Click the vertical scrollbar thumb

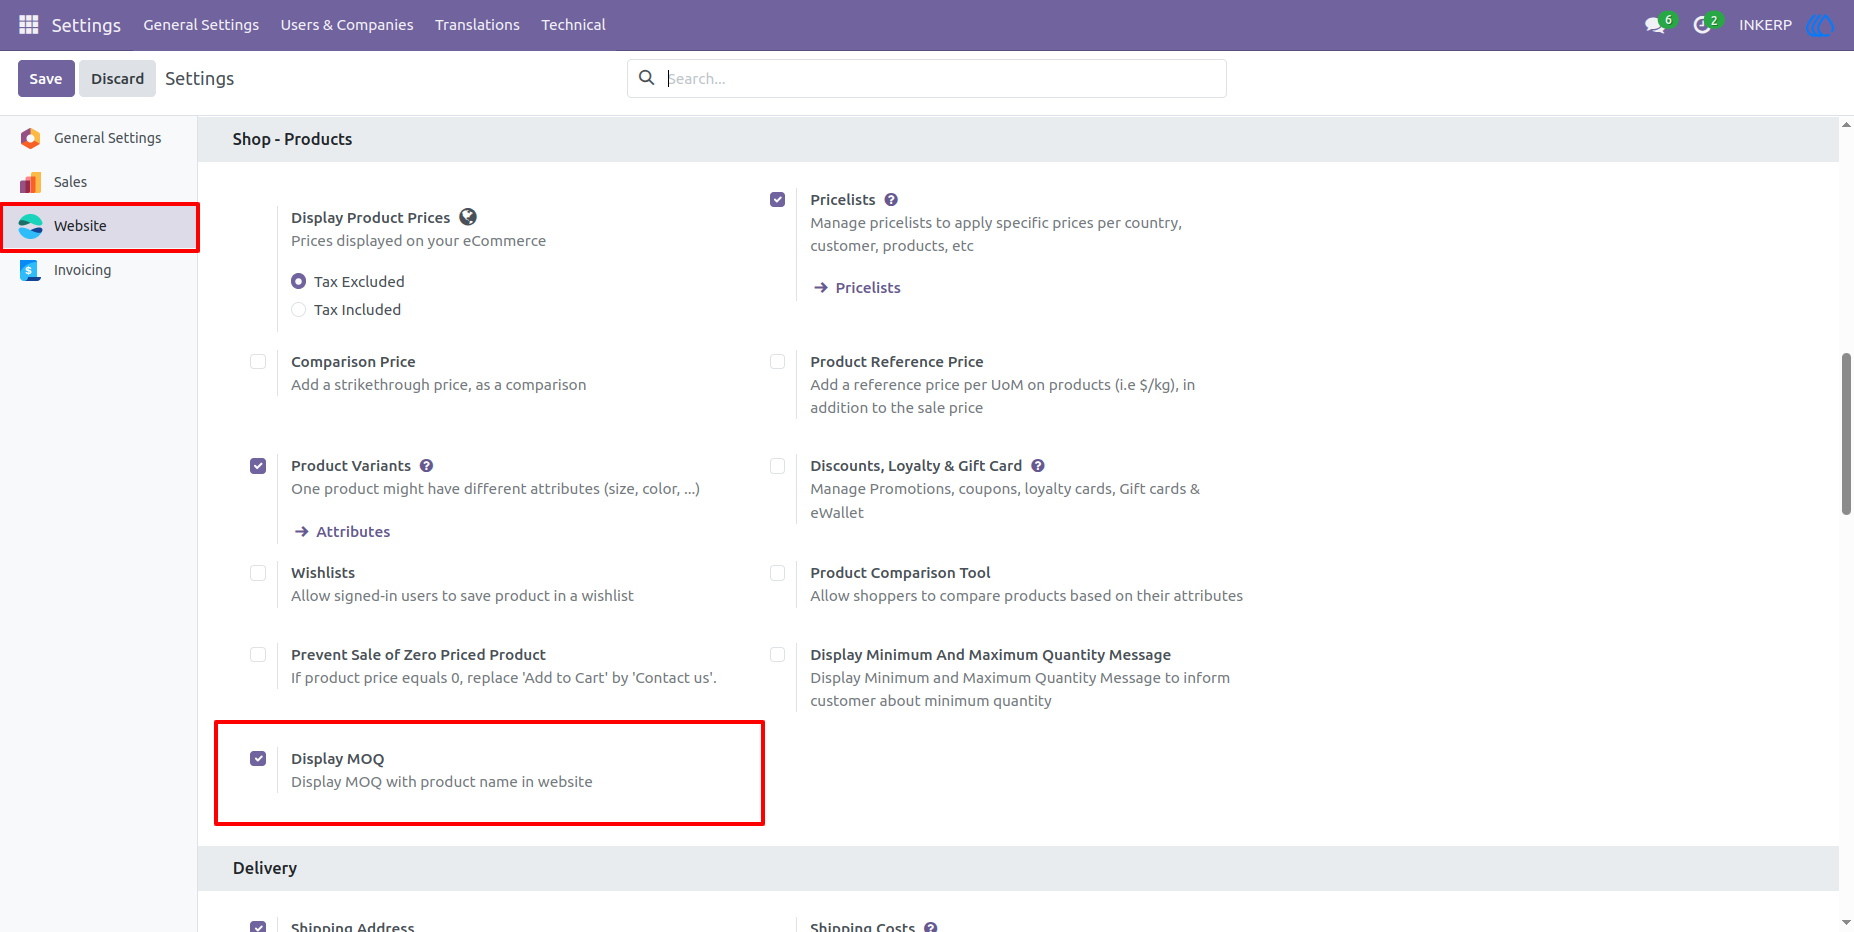point(1846,434)
